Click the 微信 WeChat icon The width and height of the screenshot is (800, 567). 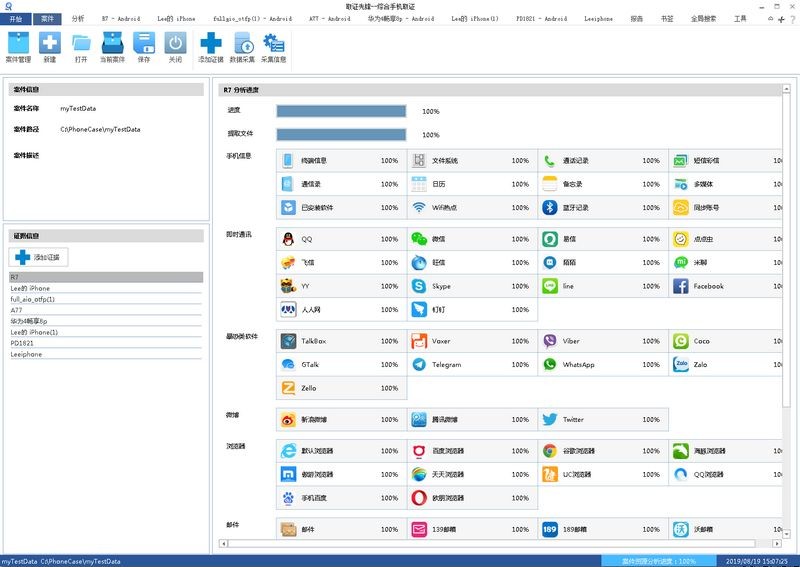pyautogui.click(x=419, y=239)
